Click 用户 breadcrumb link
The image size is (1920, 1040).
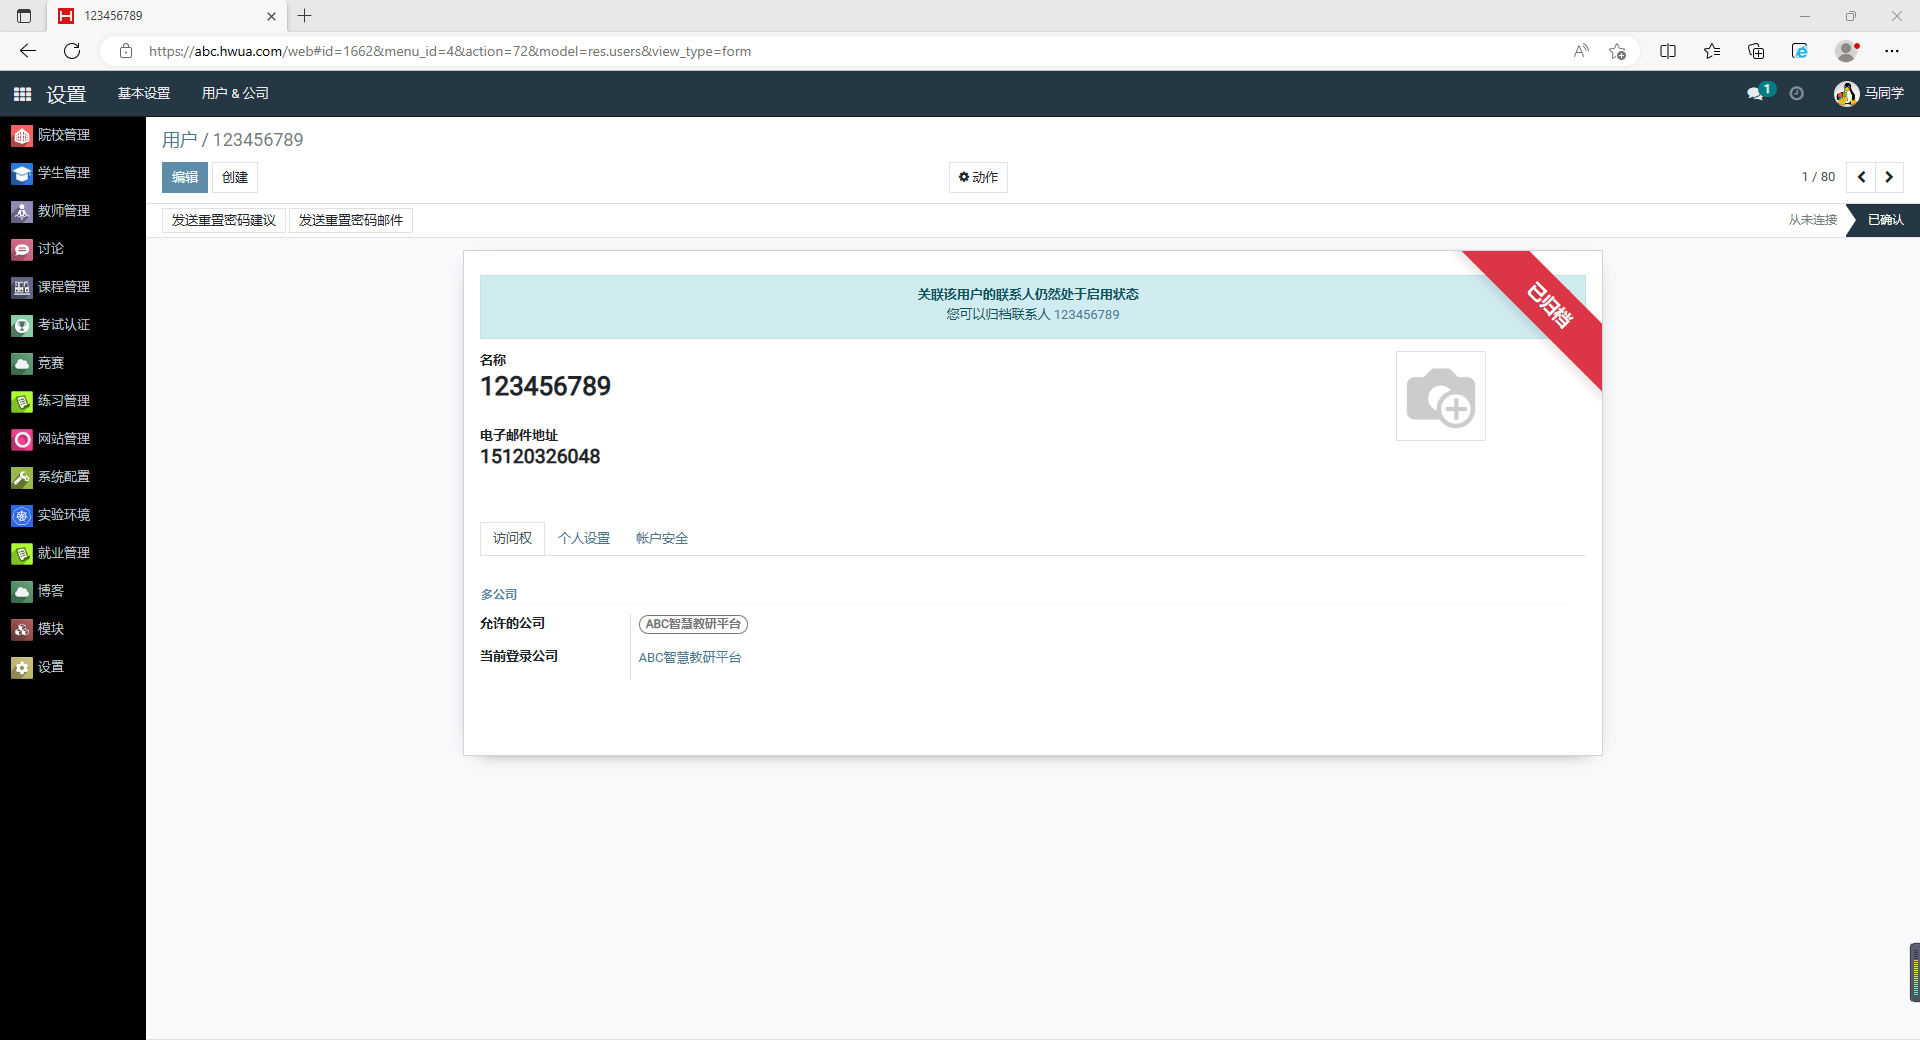(x=180, y=140)
